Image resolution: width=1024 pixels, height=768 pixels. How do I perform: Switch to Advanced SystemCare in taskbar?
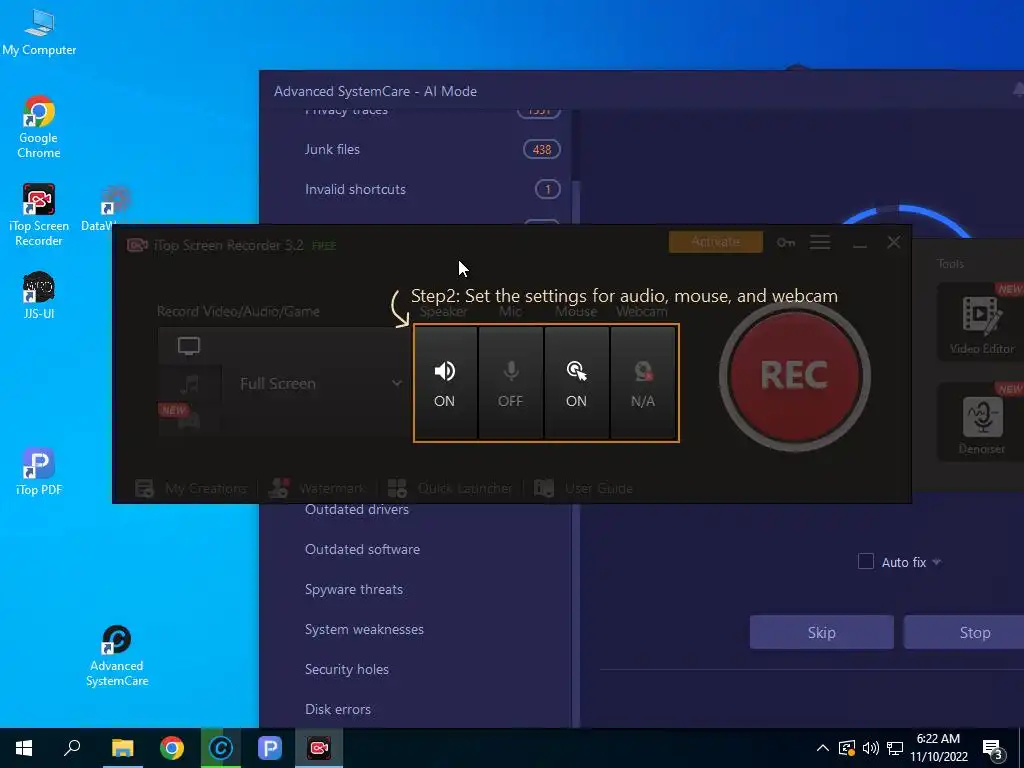coord(221,748)
